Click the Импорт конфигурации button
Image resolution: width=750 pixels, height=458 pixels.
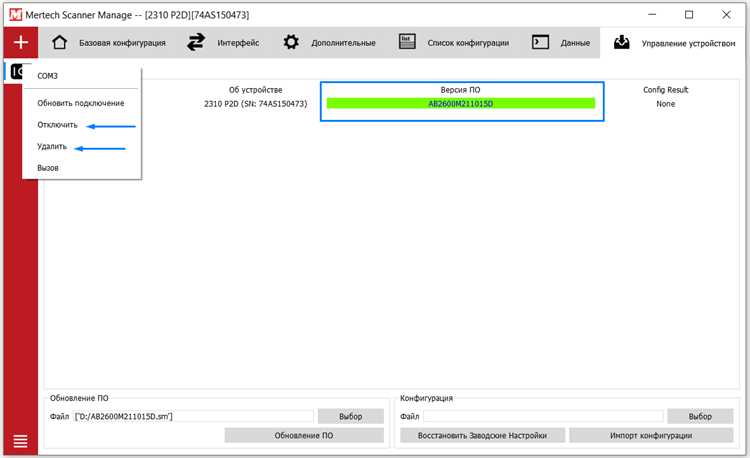[651, 436]
